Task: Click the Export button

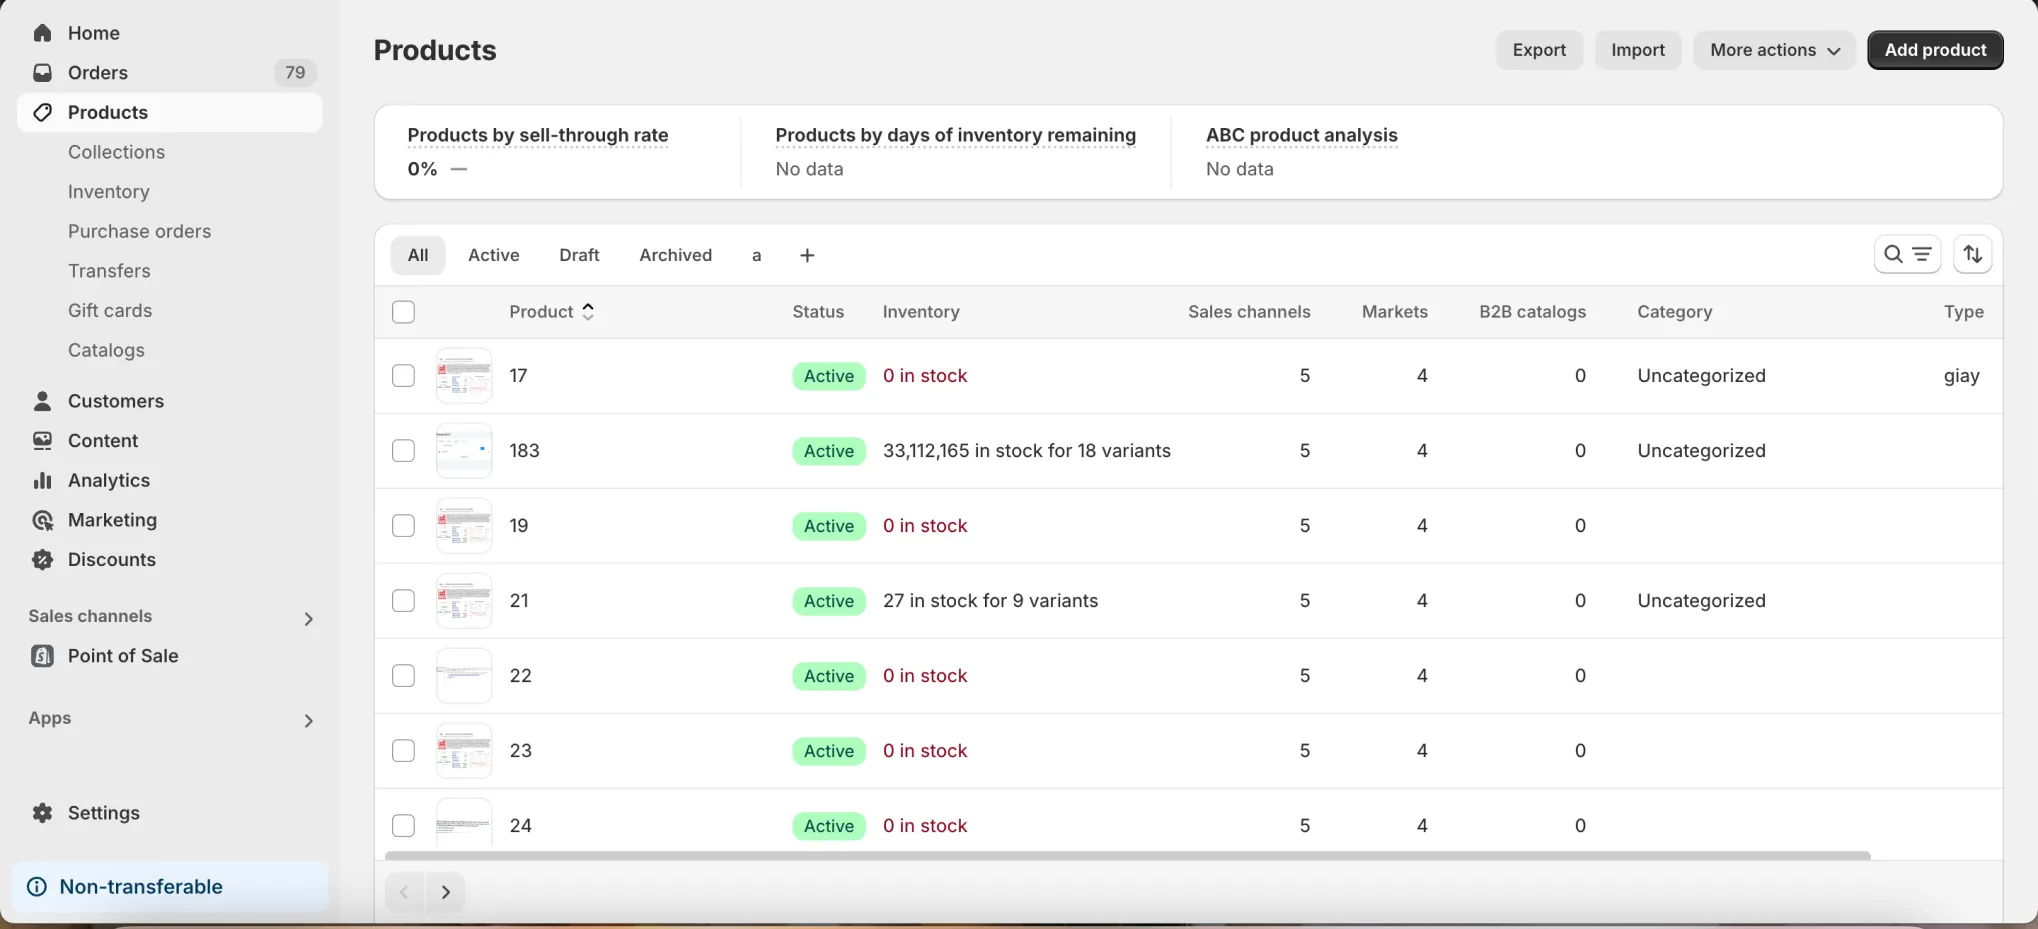Action: [x=1539, y=50]
